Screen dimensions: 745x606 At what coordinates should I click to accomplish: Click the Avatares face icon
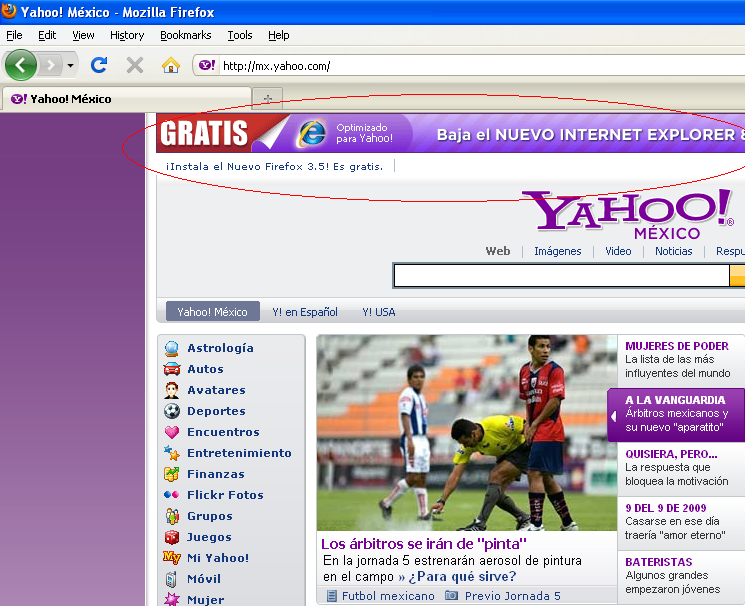coord(172,390)
